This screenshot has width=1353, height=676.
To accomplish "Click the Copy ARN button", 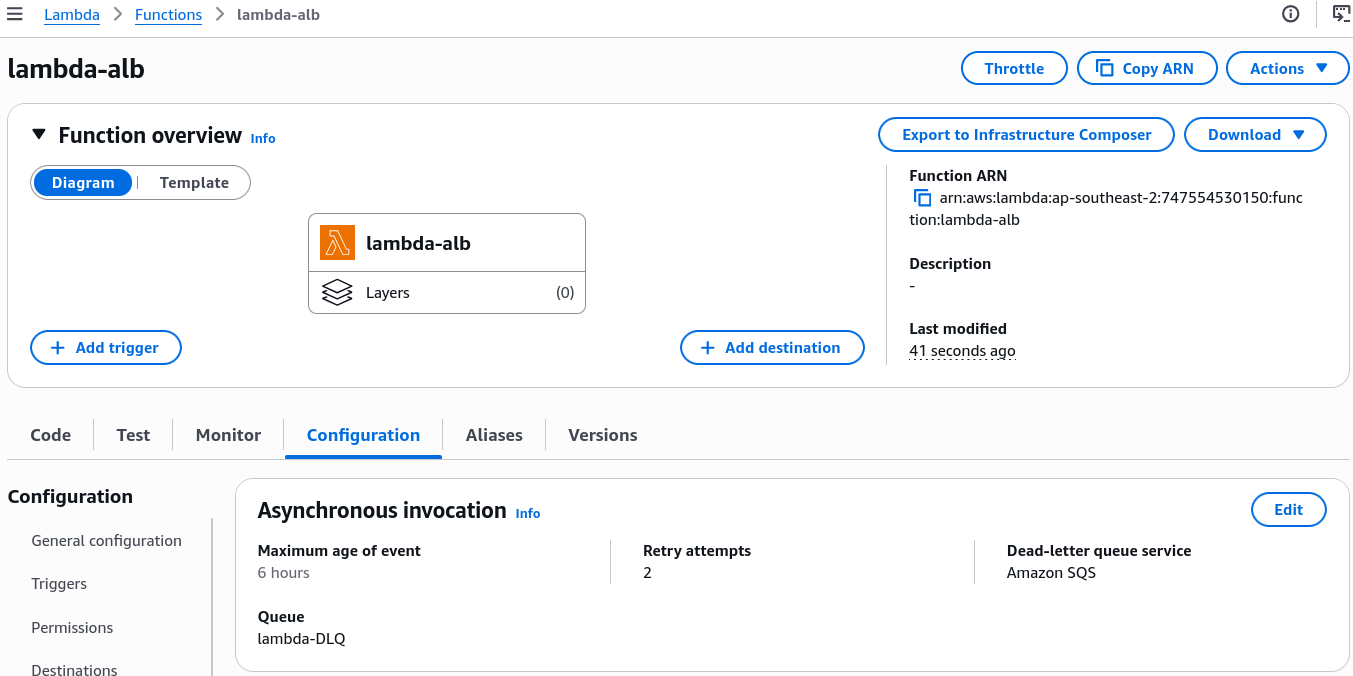I will pos(1148,68).
